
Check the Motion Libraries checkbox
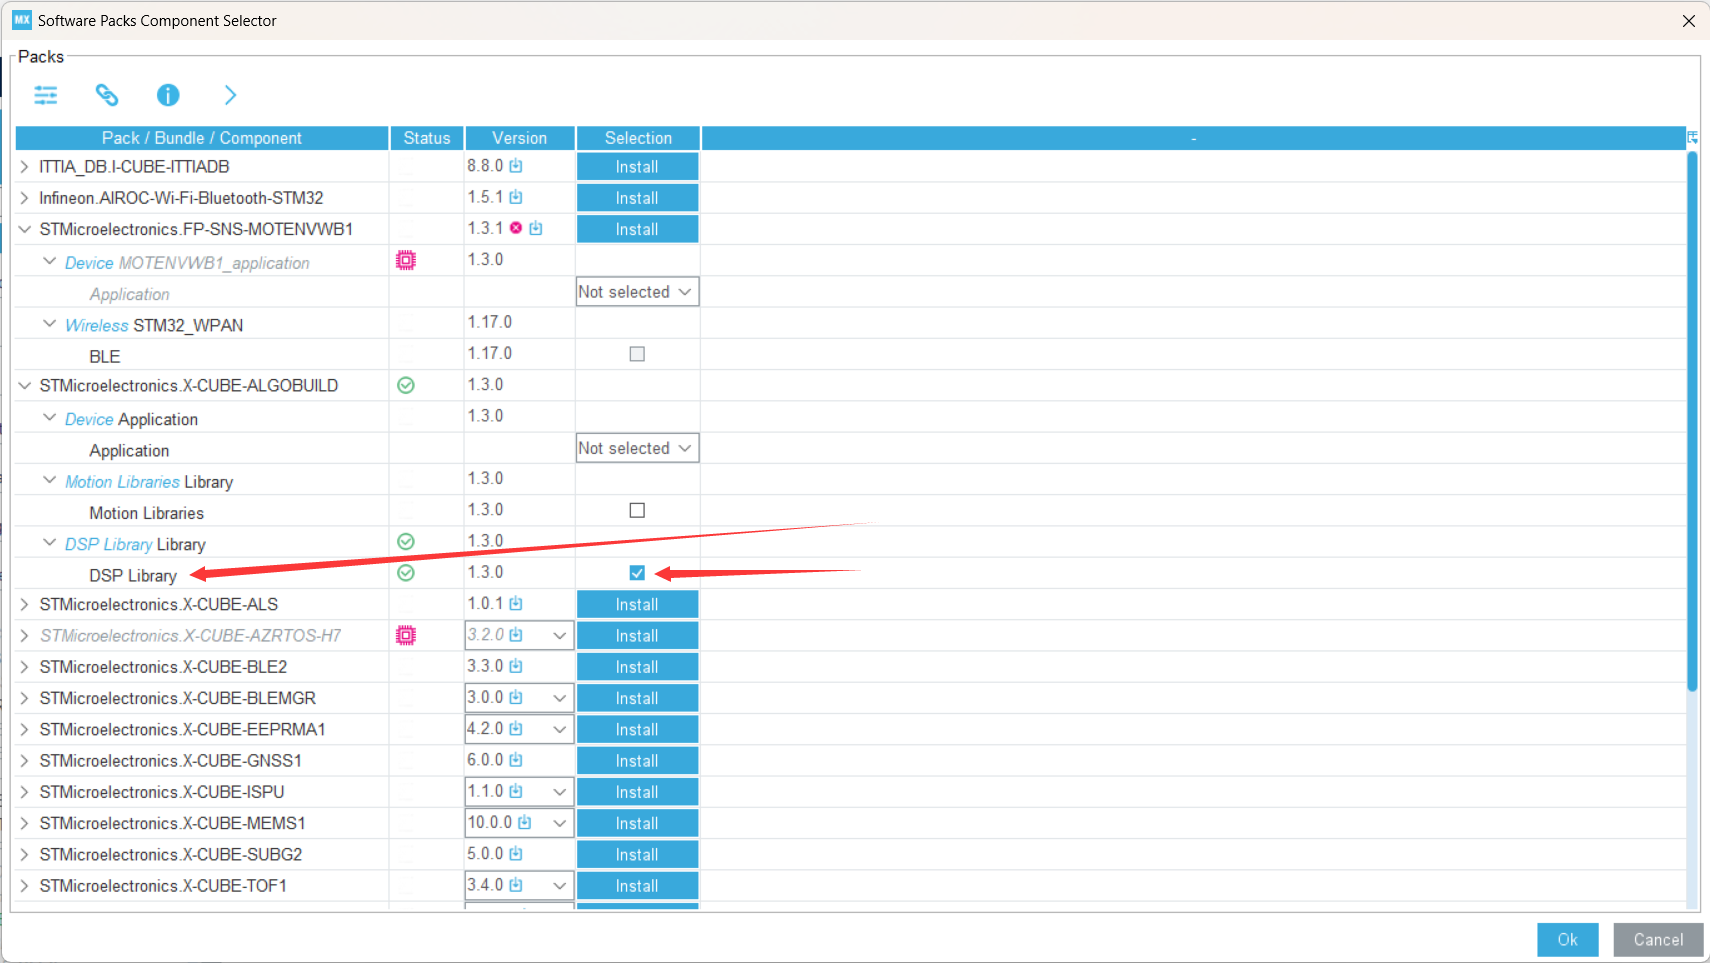point(637,509)
